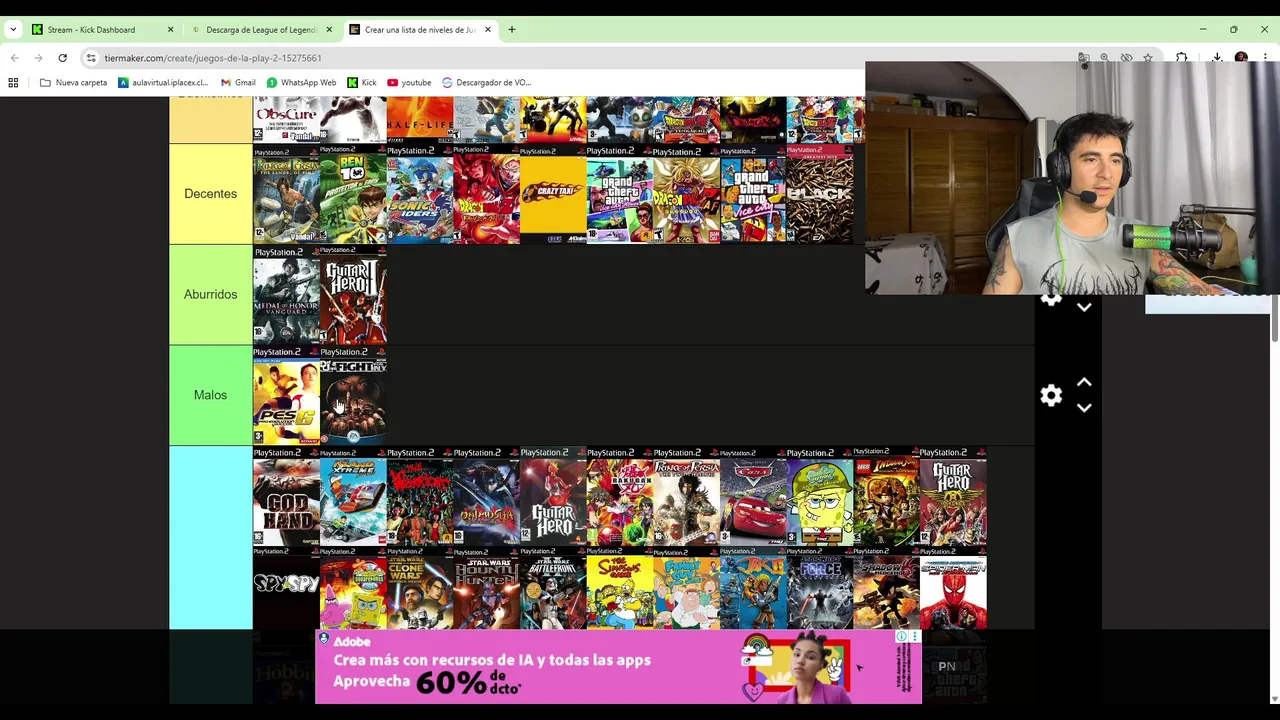Select the LEGO Indiana Jones cover
The image size is (1280, 720).
(887, 496)
